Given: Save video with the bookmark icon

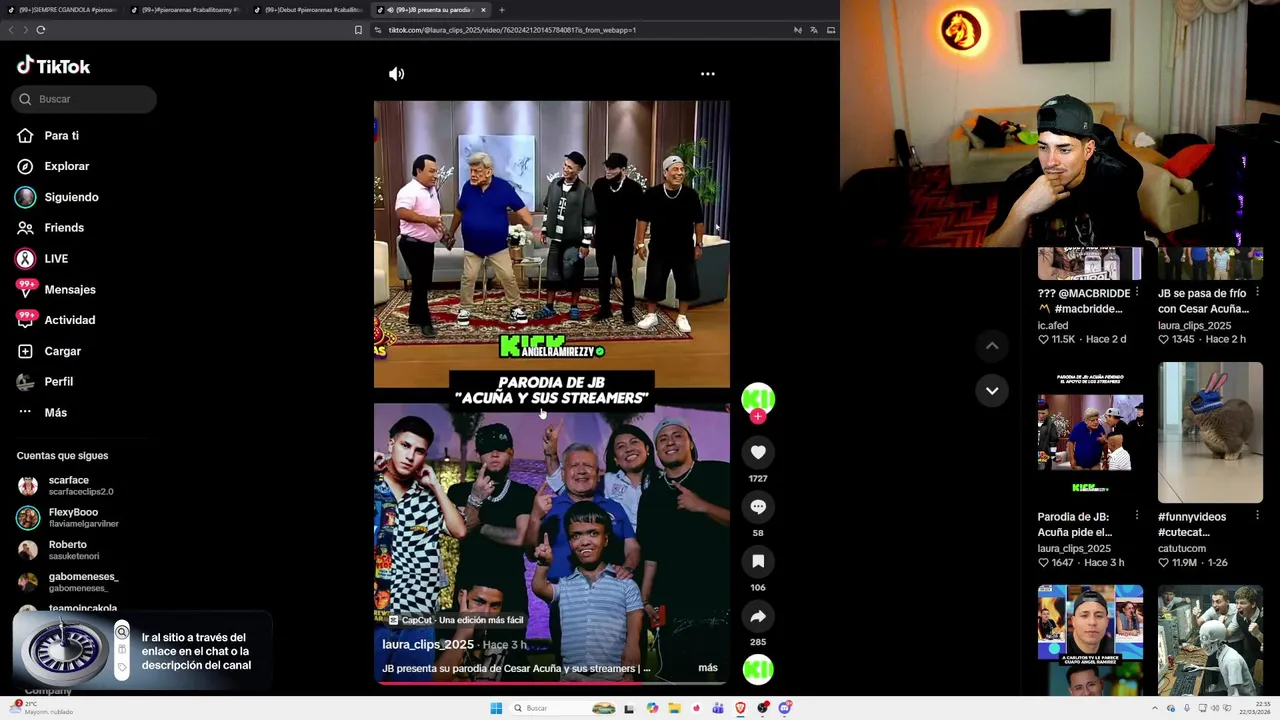Looking at the screenshot, I should (758, 561).
